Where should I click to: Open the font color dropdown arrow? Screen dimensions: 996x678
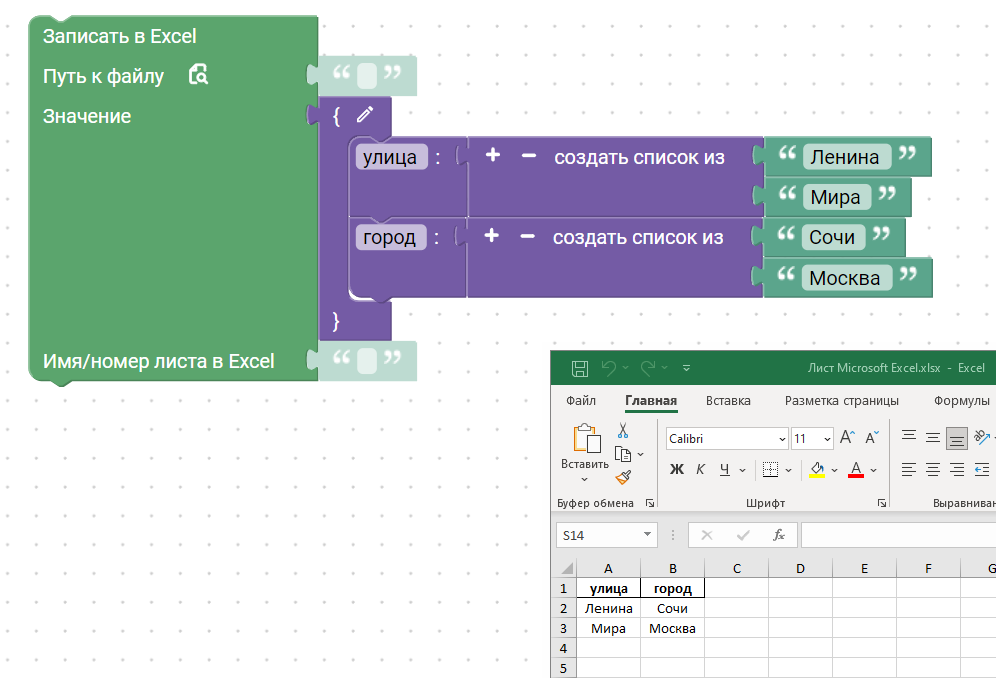873,470
